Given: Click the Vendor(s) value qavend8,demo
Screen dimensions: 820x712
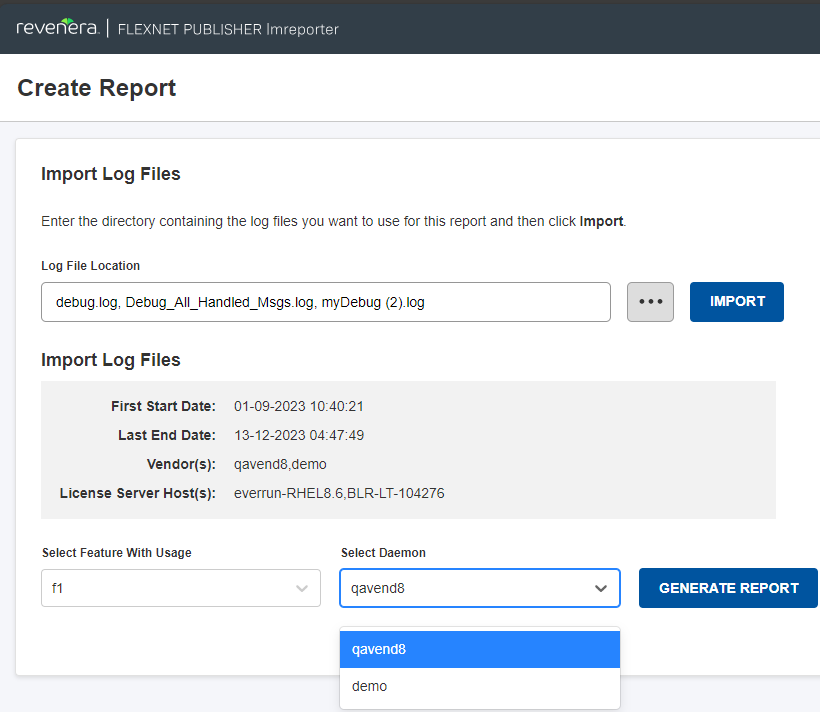Looking at the screenshot, I should pos(280,464).
